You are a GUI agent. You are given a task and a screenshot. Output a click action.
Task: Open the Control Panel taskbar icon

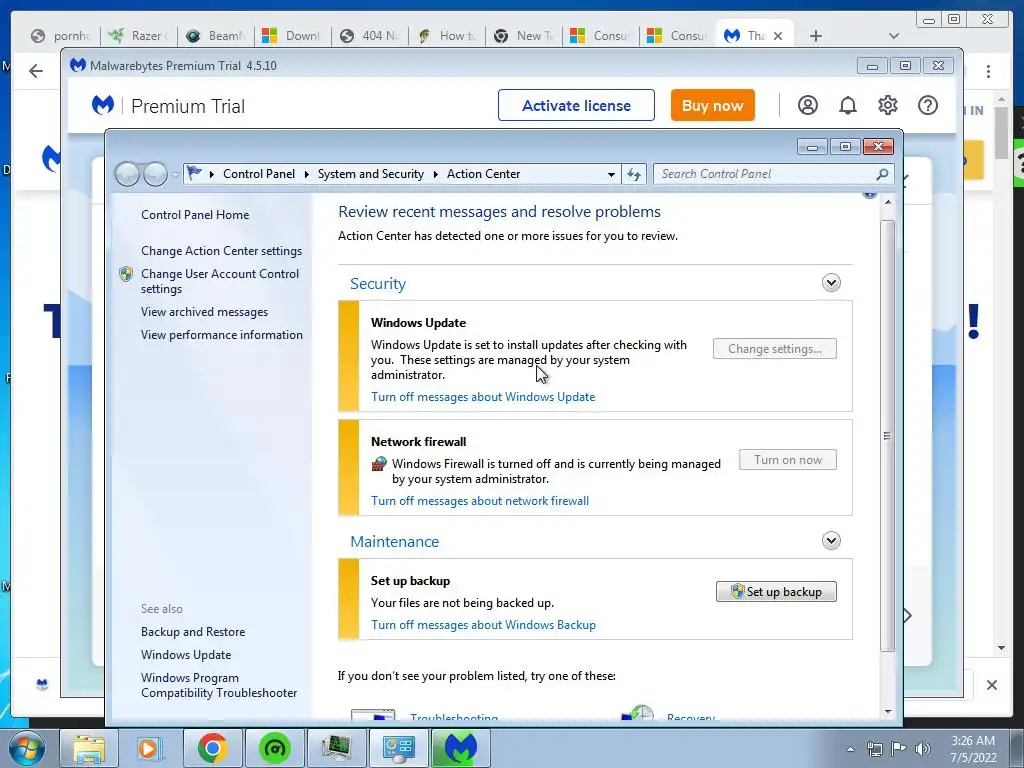398,748
